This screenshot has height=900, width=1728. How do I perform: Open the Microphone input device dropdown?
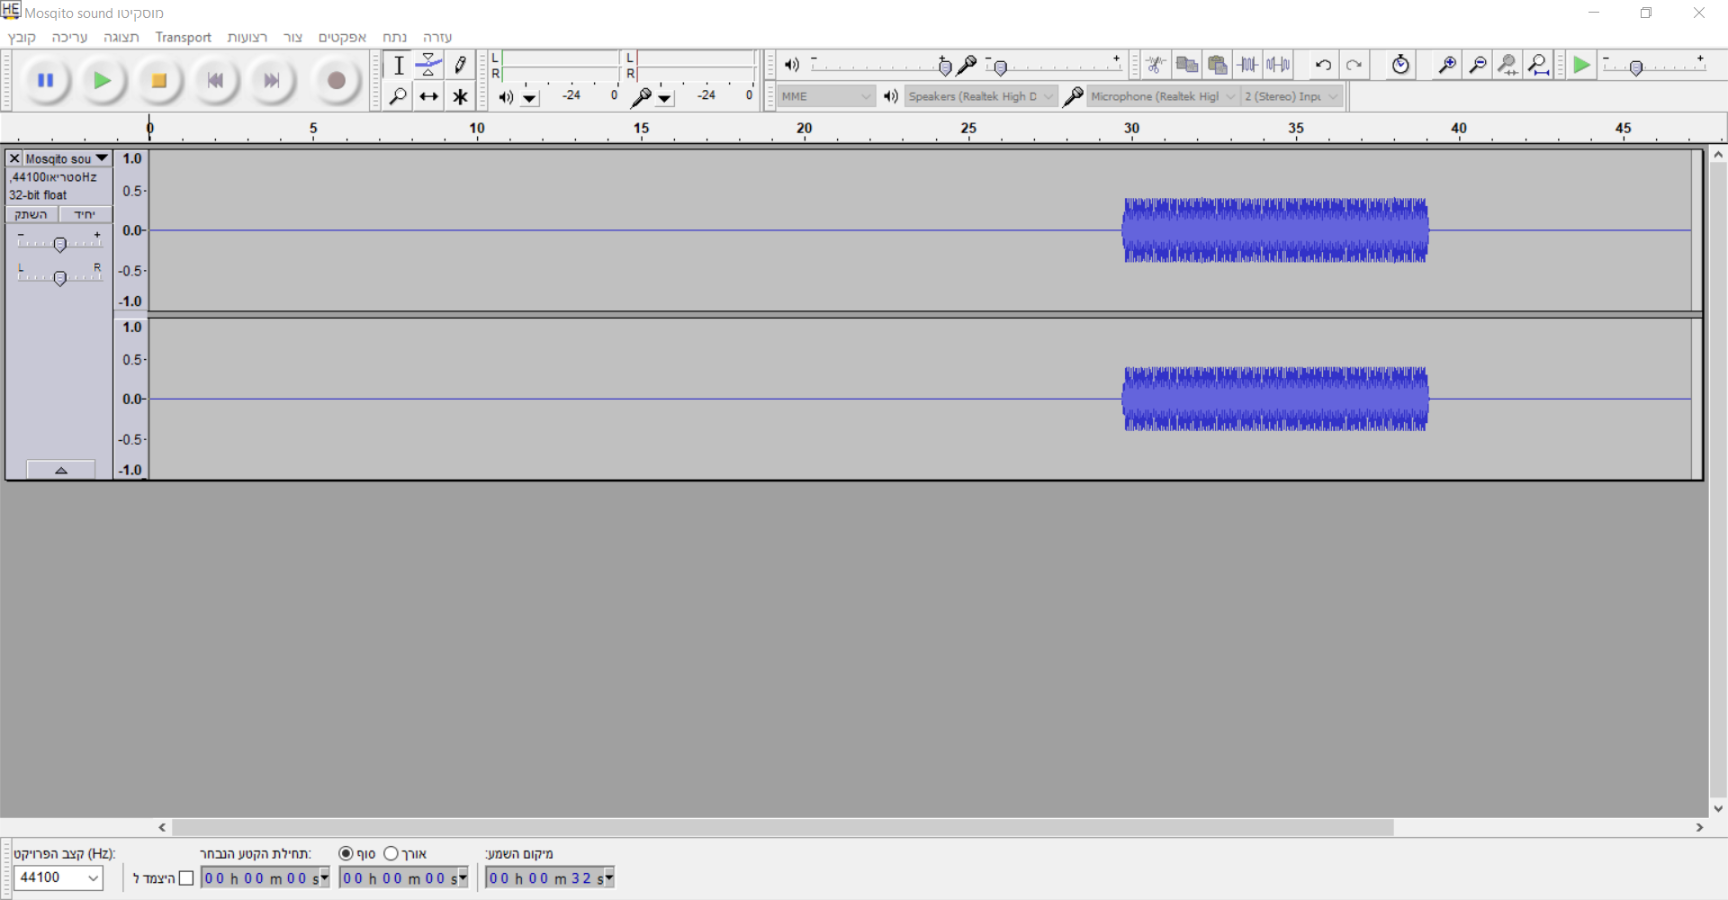[x=1163, y=96]
